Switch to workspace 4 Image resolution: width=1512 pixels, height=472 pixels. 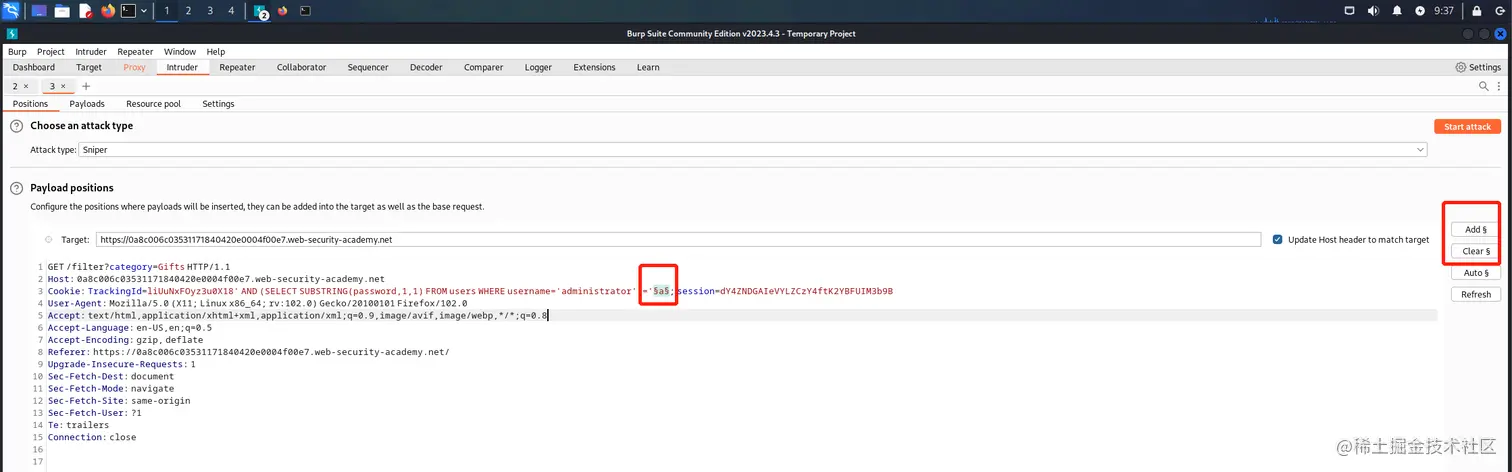tap(231, 11)
